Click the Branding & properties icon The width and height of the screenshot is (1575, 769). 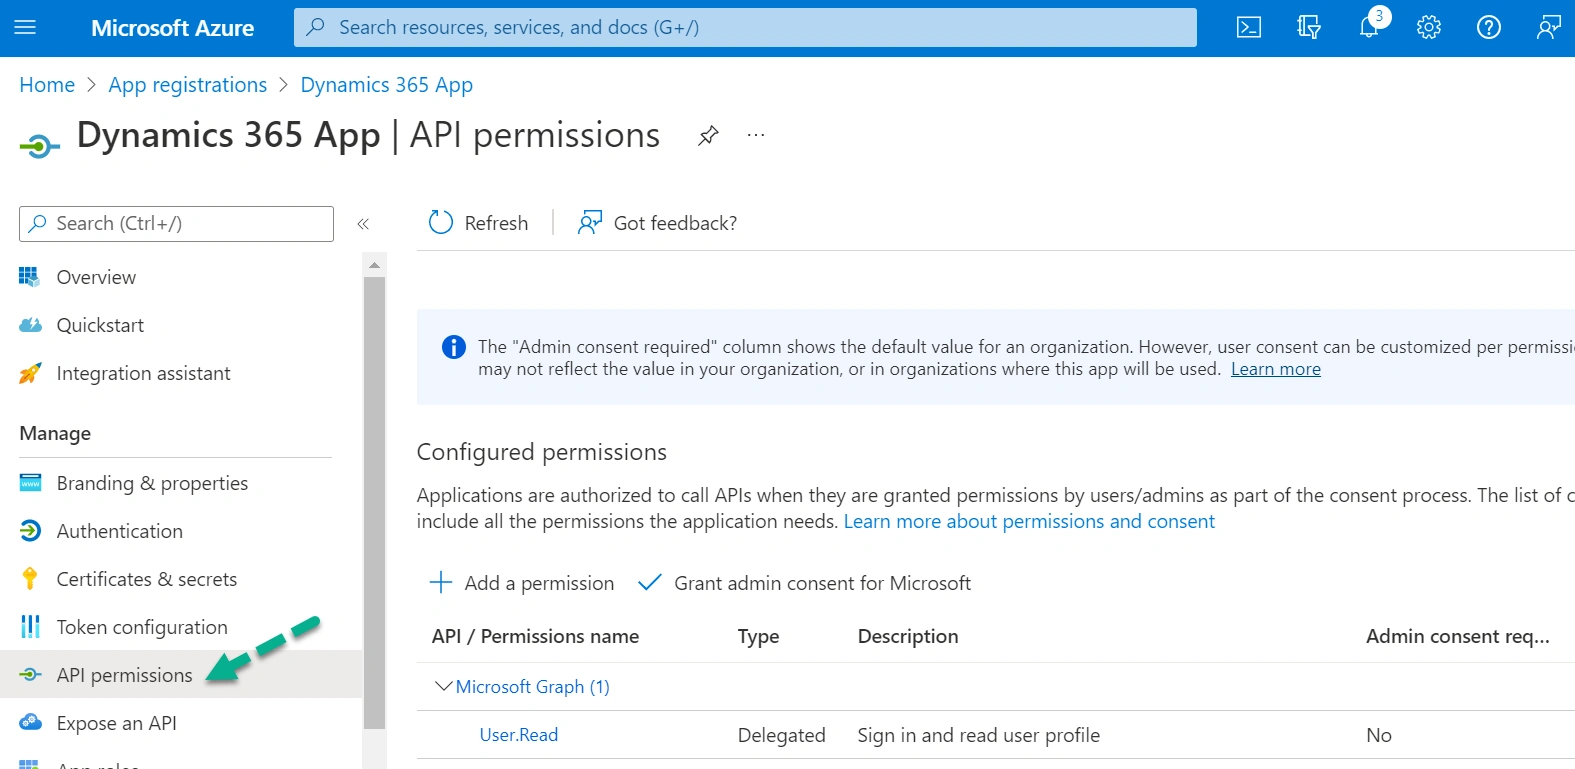30,483
